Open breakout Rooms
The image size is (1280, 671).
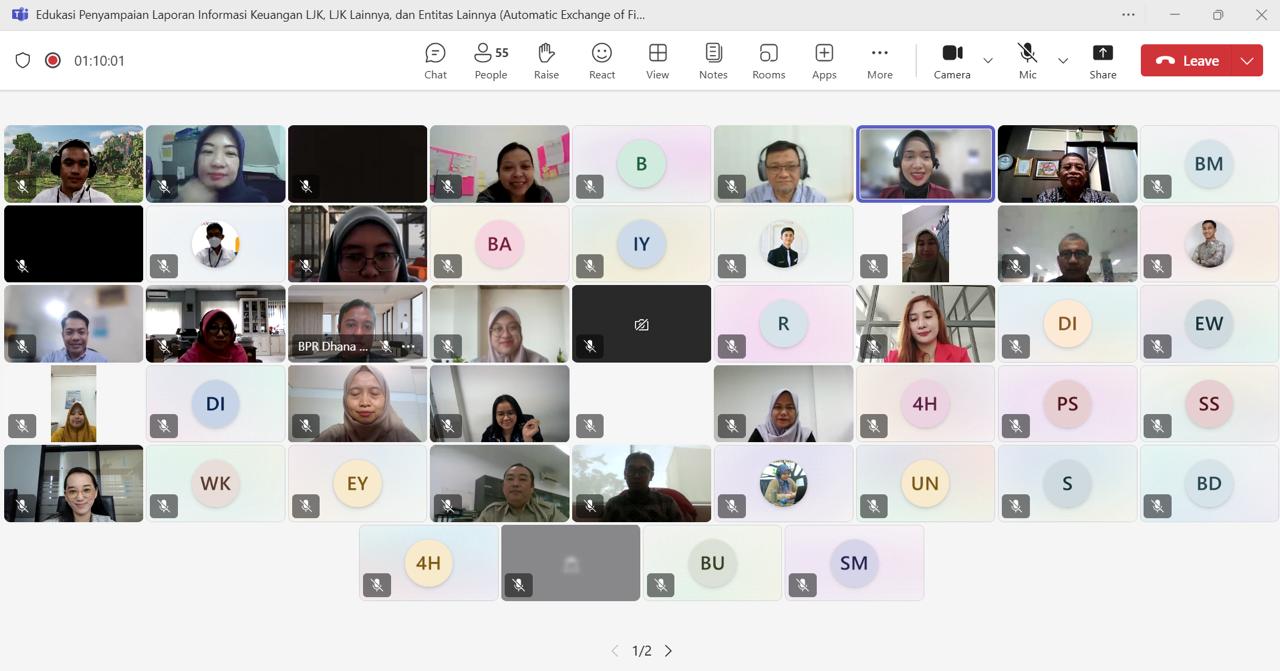[x=768, y=61]
